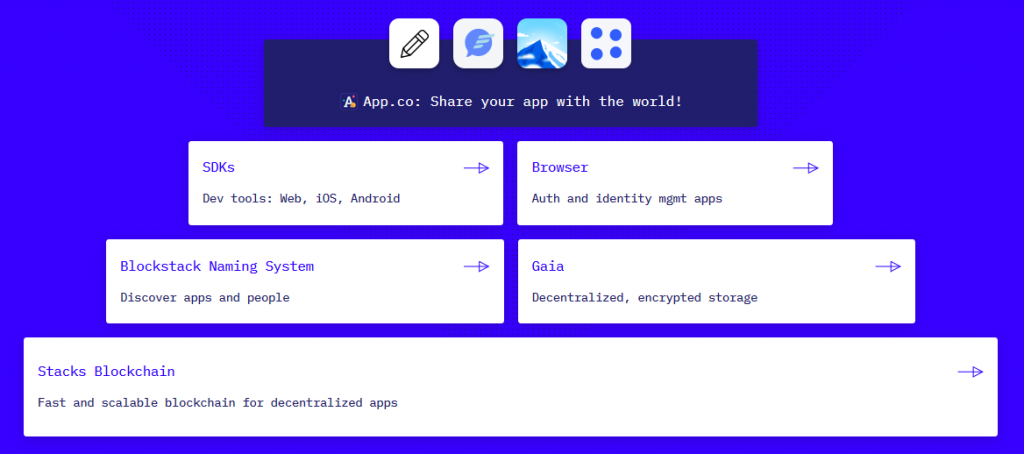Click the arrow on the Browser card

pyautogui.click(x=805, y=168)
